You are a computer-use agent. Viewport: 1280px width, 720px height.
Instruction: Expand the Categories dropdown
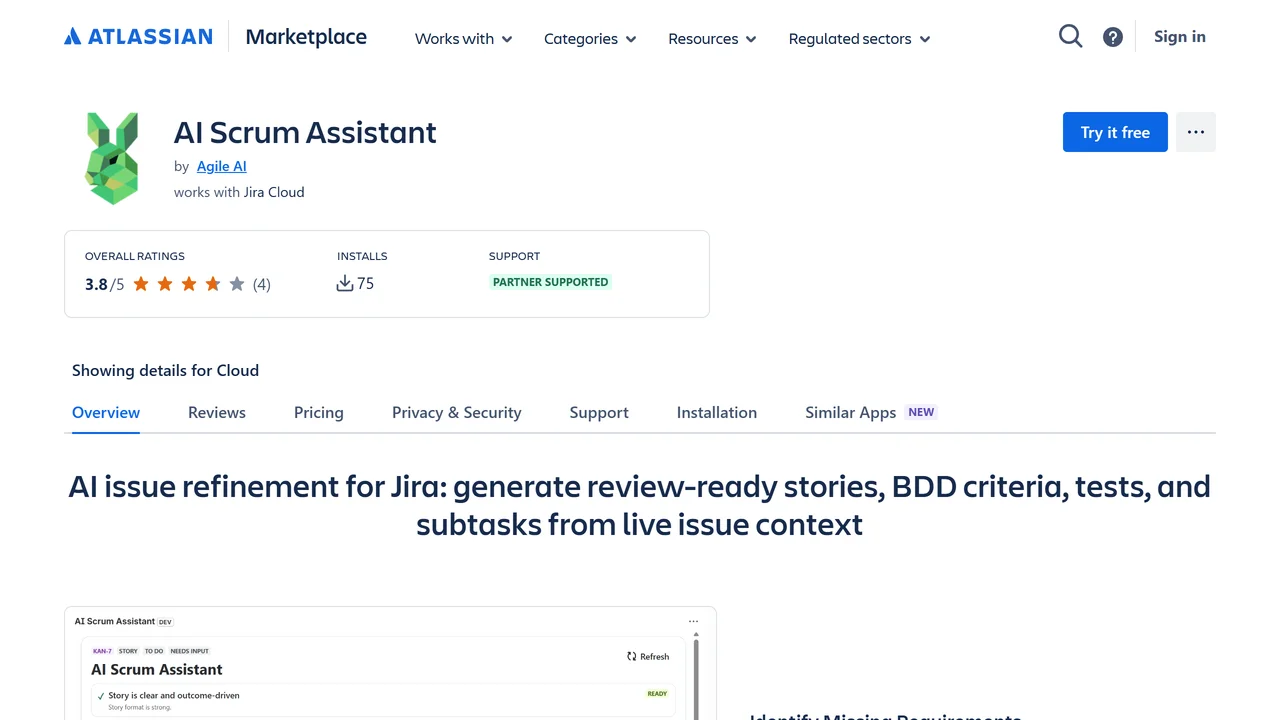pyautogui.click(x=590, y=39)
